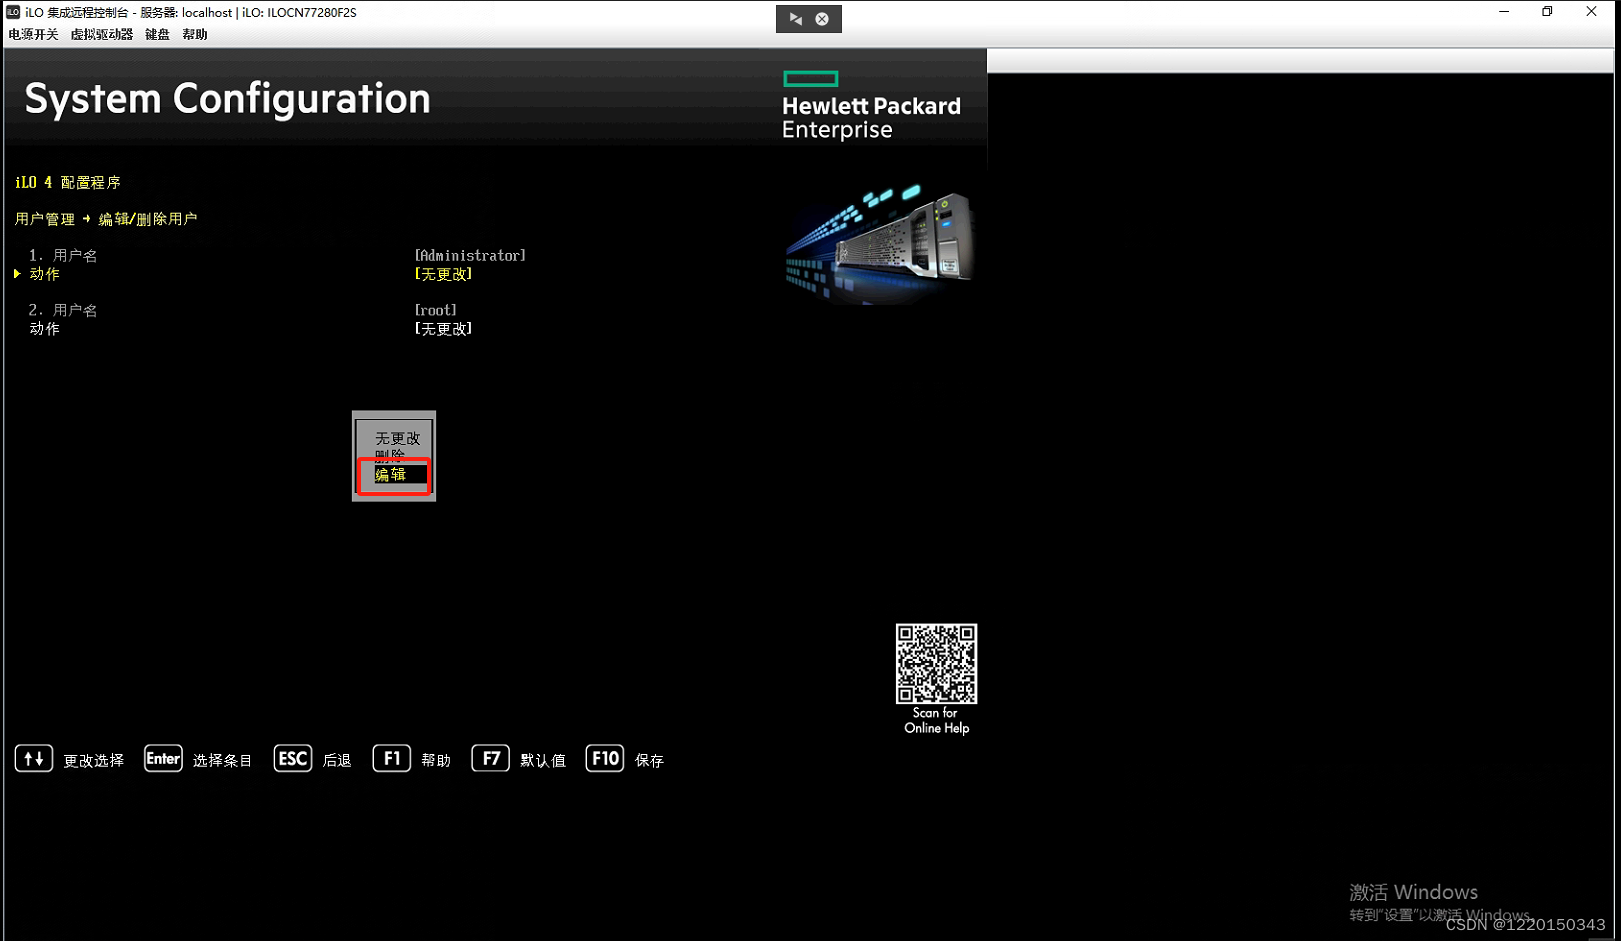Click the F1 help key icon
This screenshot has width=1621, height=941.
392,759
